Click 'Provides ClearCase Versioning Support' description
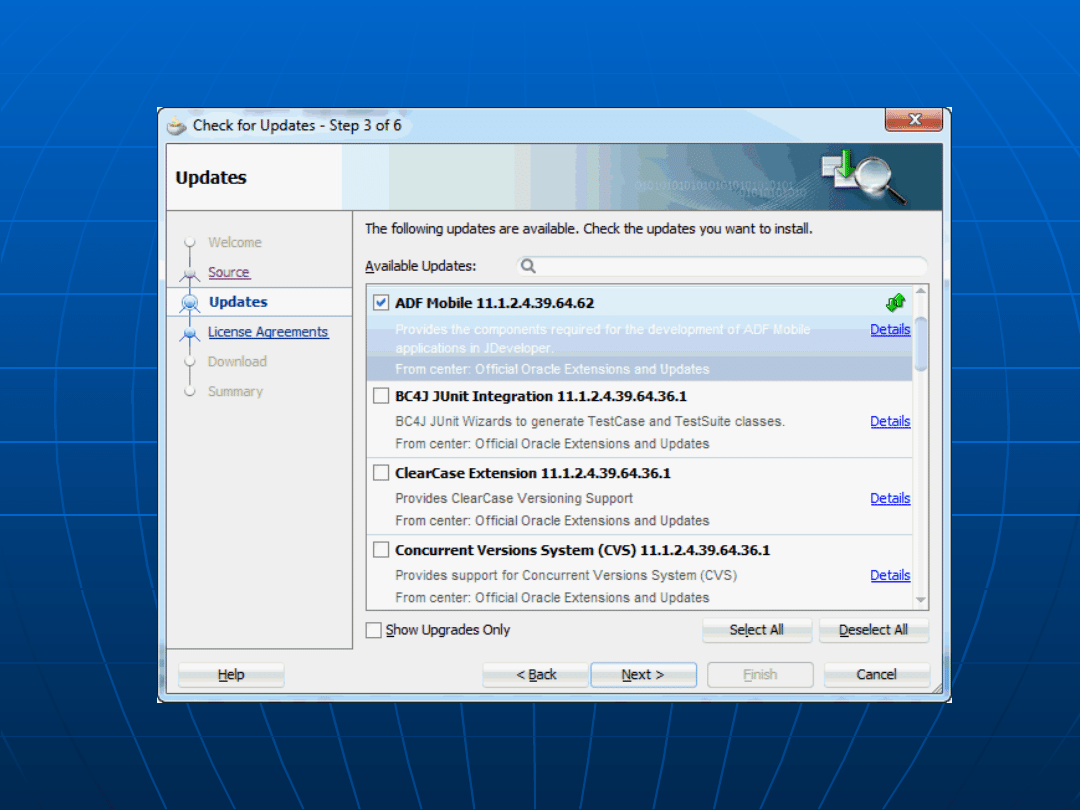 point(514,498)
